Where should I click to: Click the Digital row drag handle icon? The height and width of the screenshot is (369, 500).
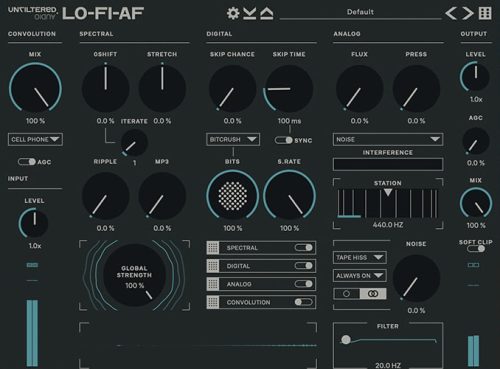click(213, 266)
